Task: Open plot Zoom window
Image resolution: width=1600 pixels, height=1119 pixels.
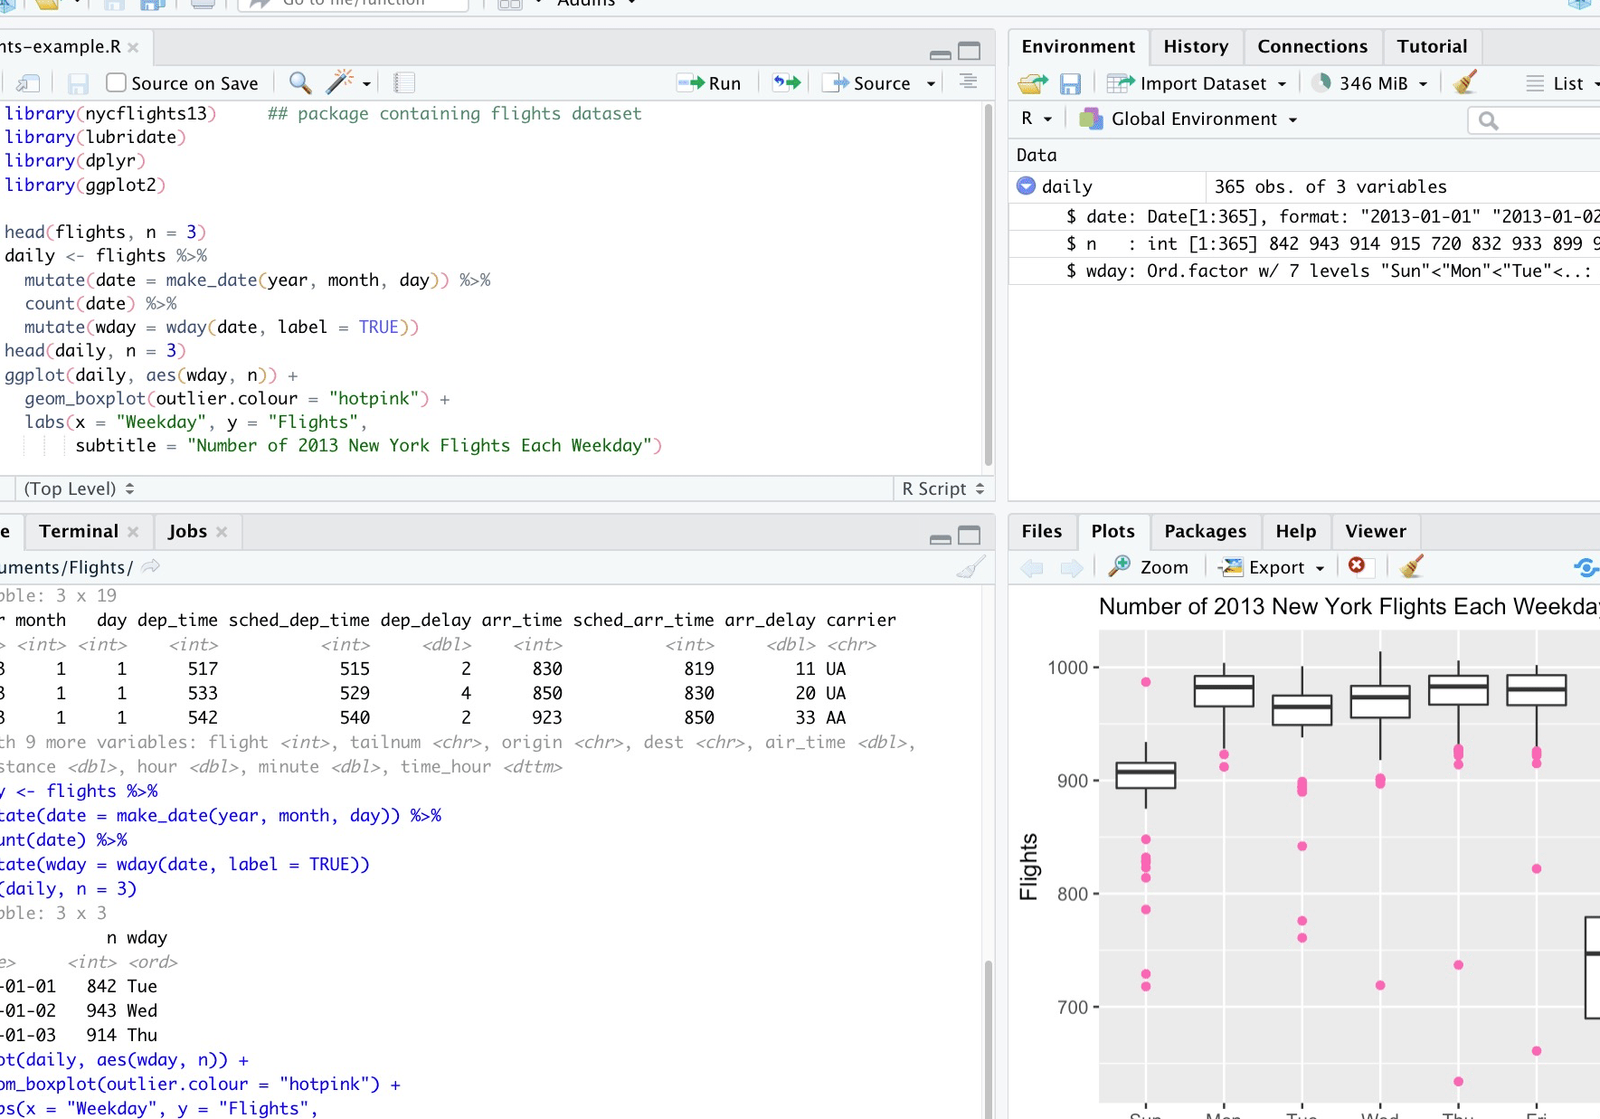Action: pyautogui.click(x=1149, y=567)
